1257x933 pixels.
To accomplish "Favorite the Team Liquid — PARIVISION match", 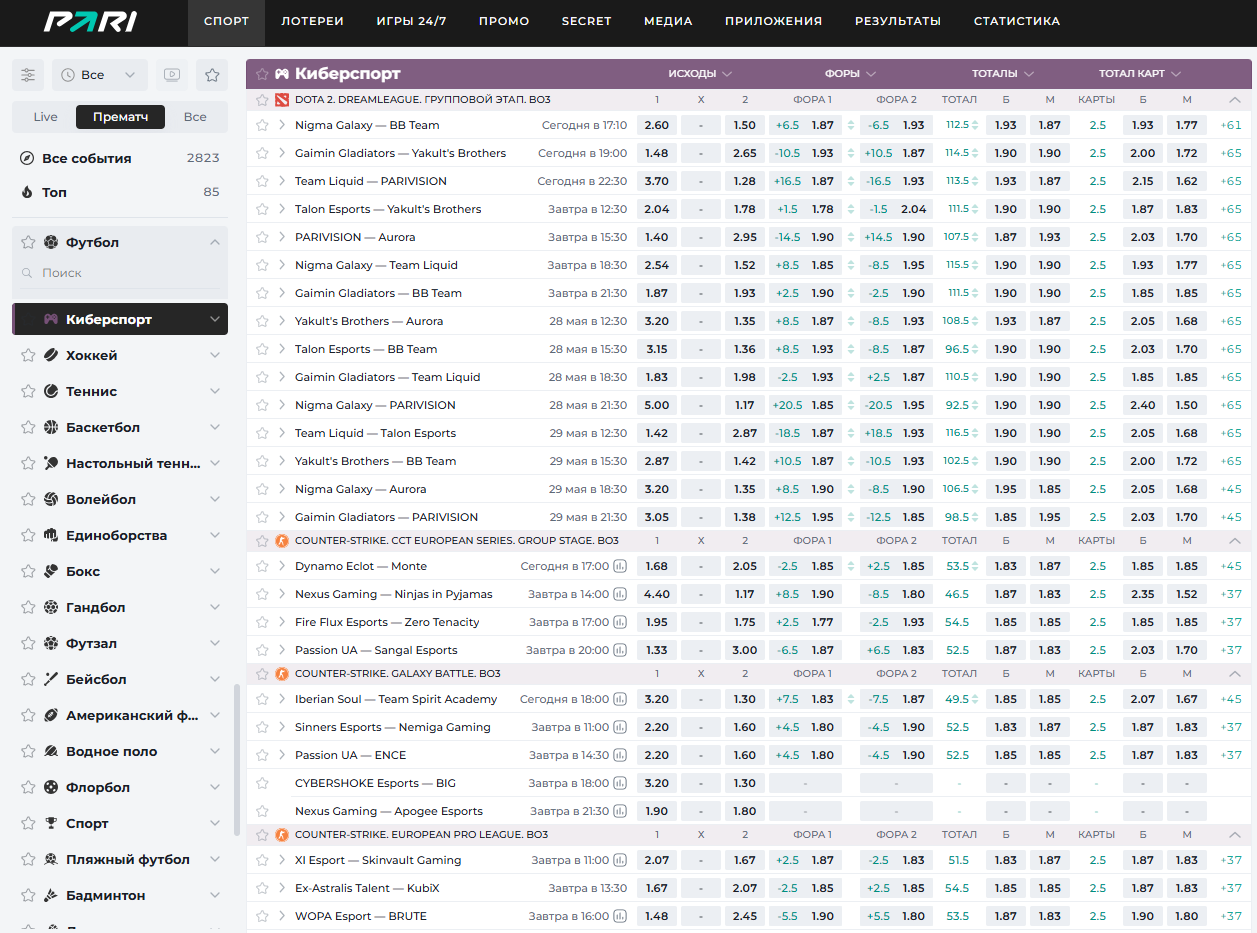I will (x=262, y=181).
